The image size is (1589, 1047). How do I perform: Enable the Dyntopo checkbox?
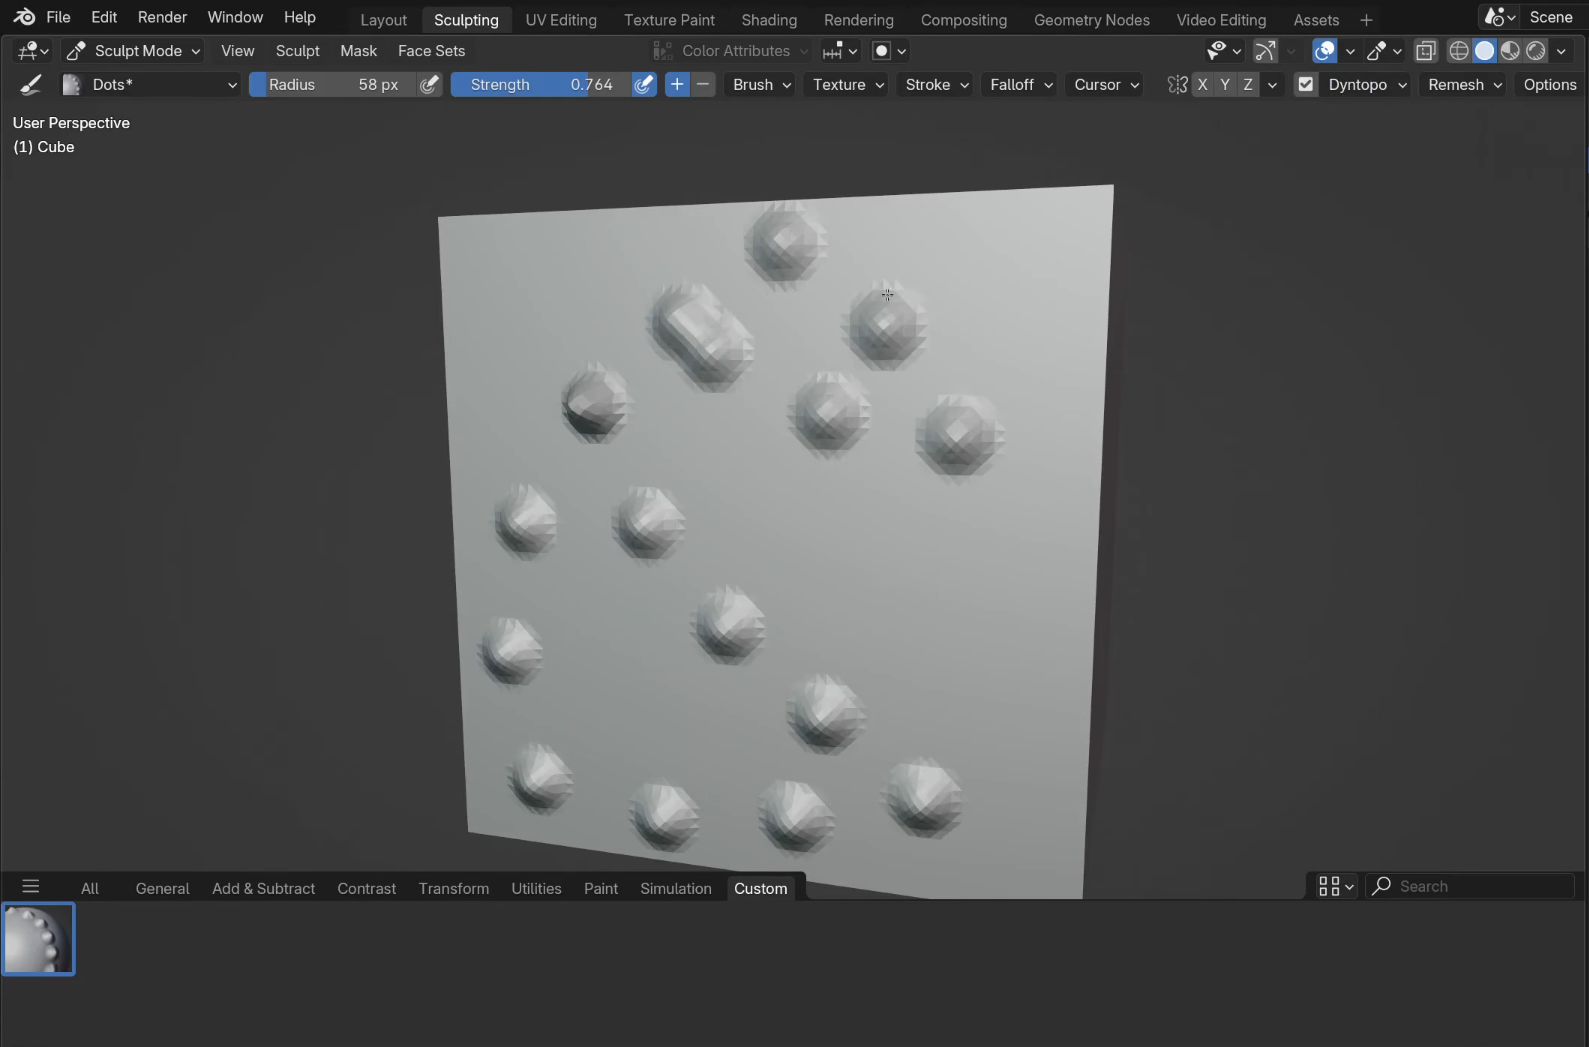tap(1306, 85)
